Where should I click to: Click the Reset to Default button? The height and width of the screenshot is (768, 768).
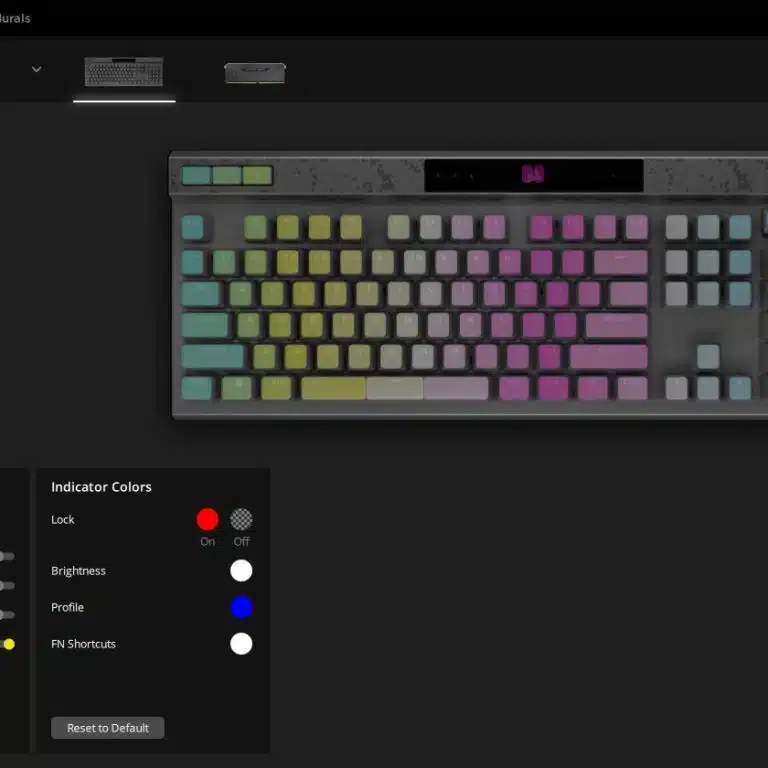pos(108,728)
